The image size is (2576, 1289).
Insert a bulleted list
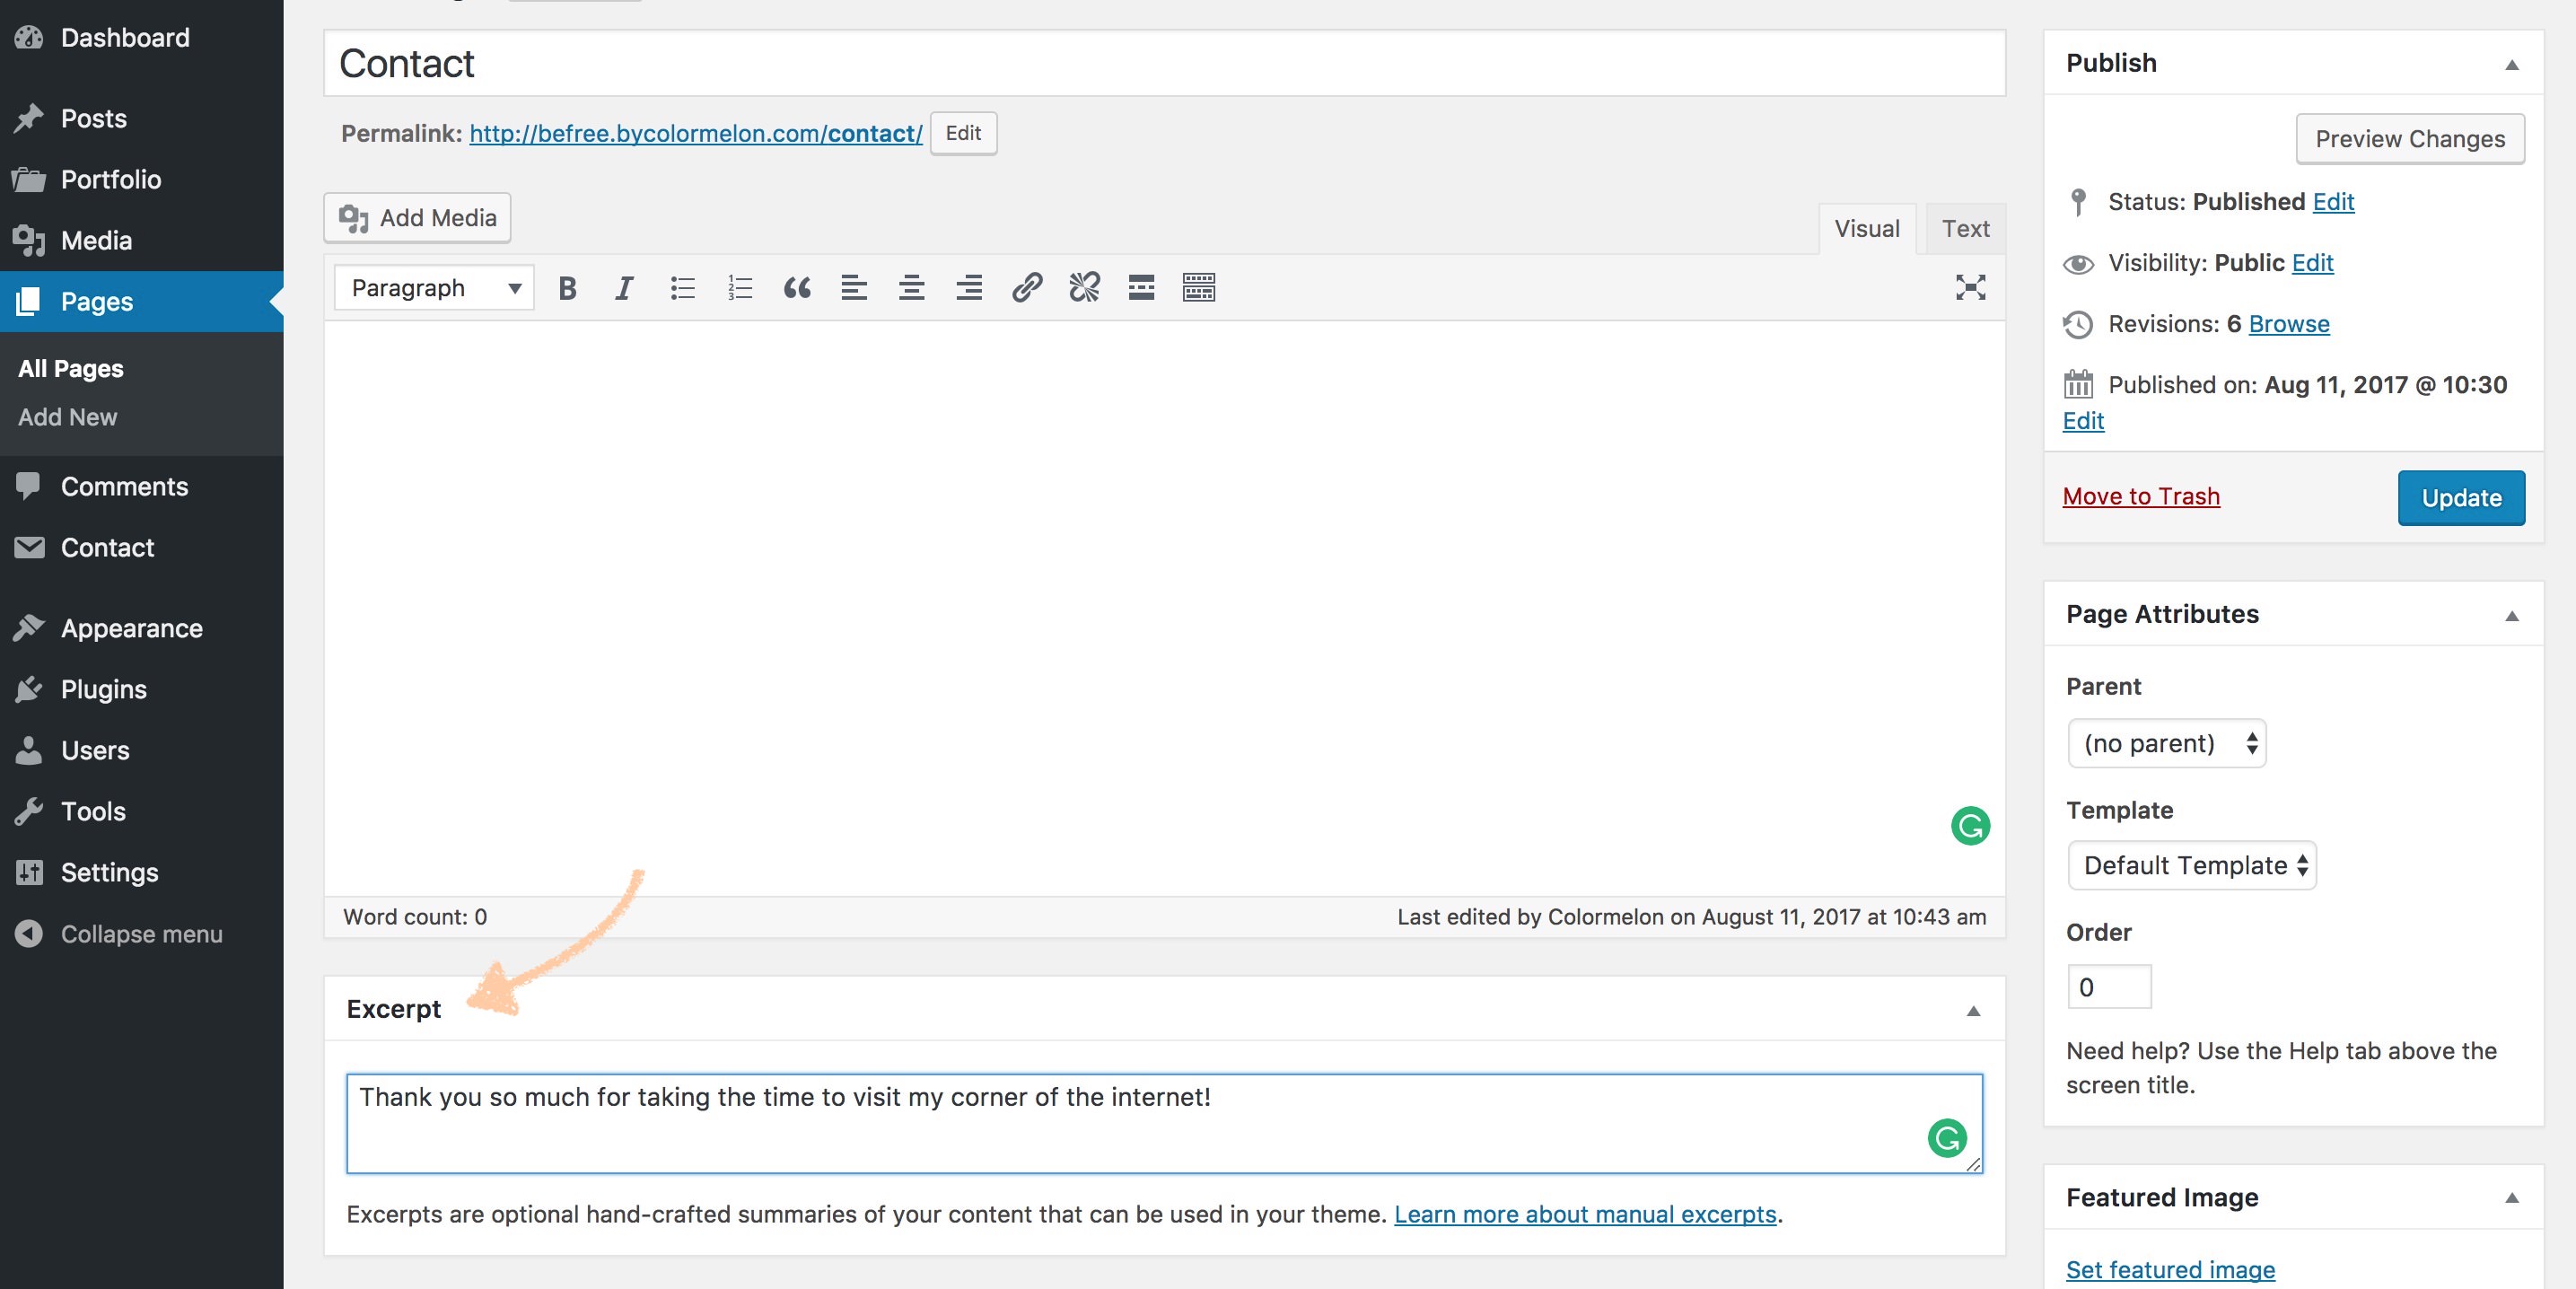[682, 288]
